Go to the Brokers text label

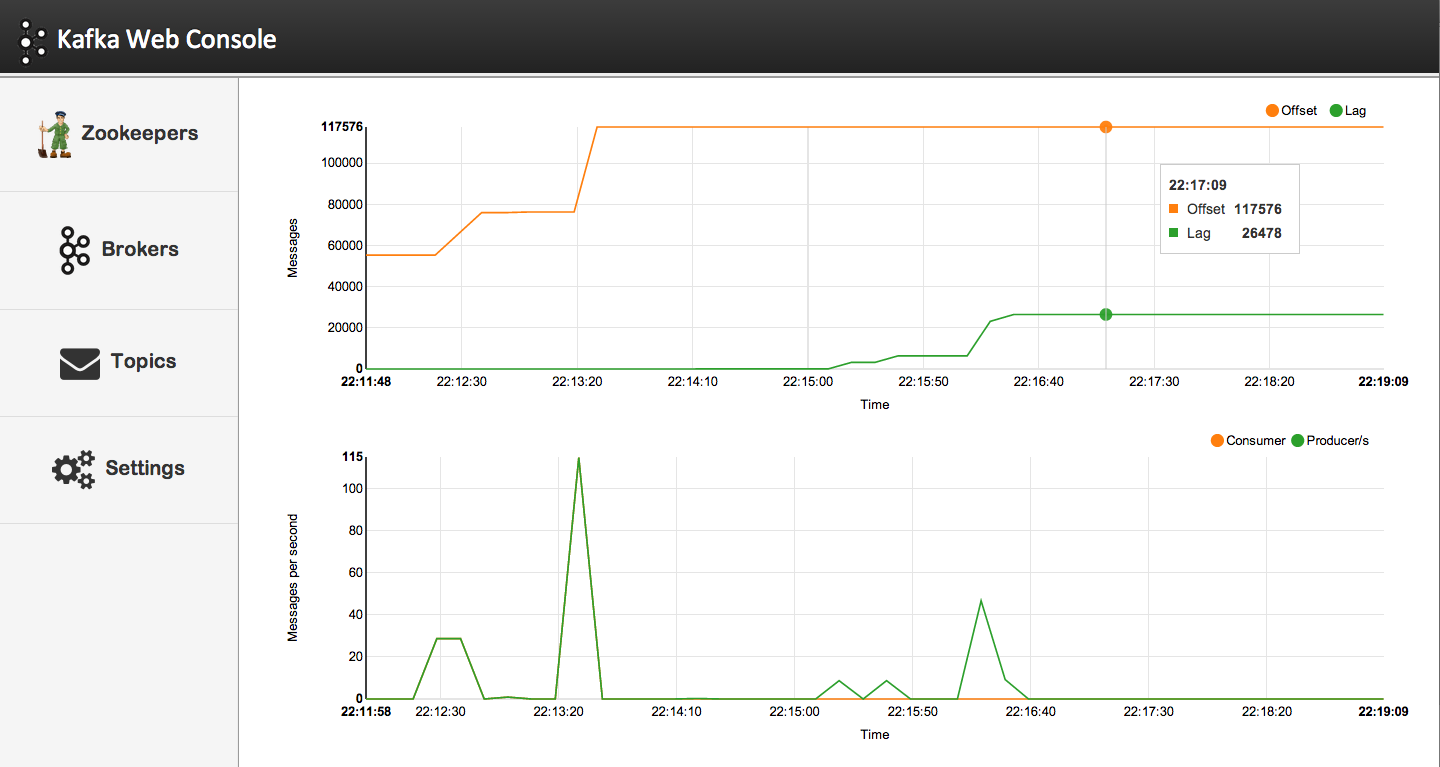(140, 250)
